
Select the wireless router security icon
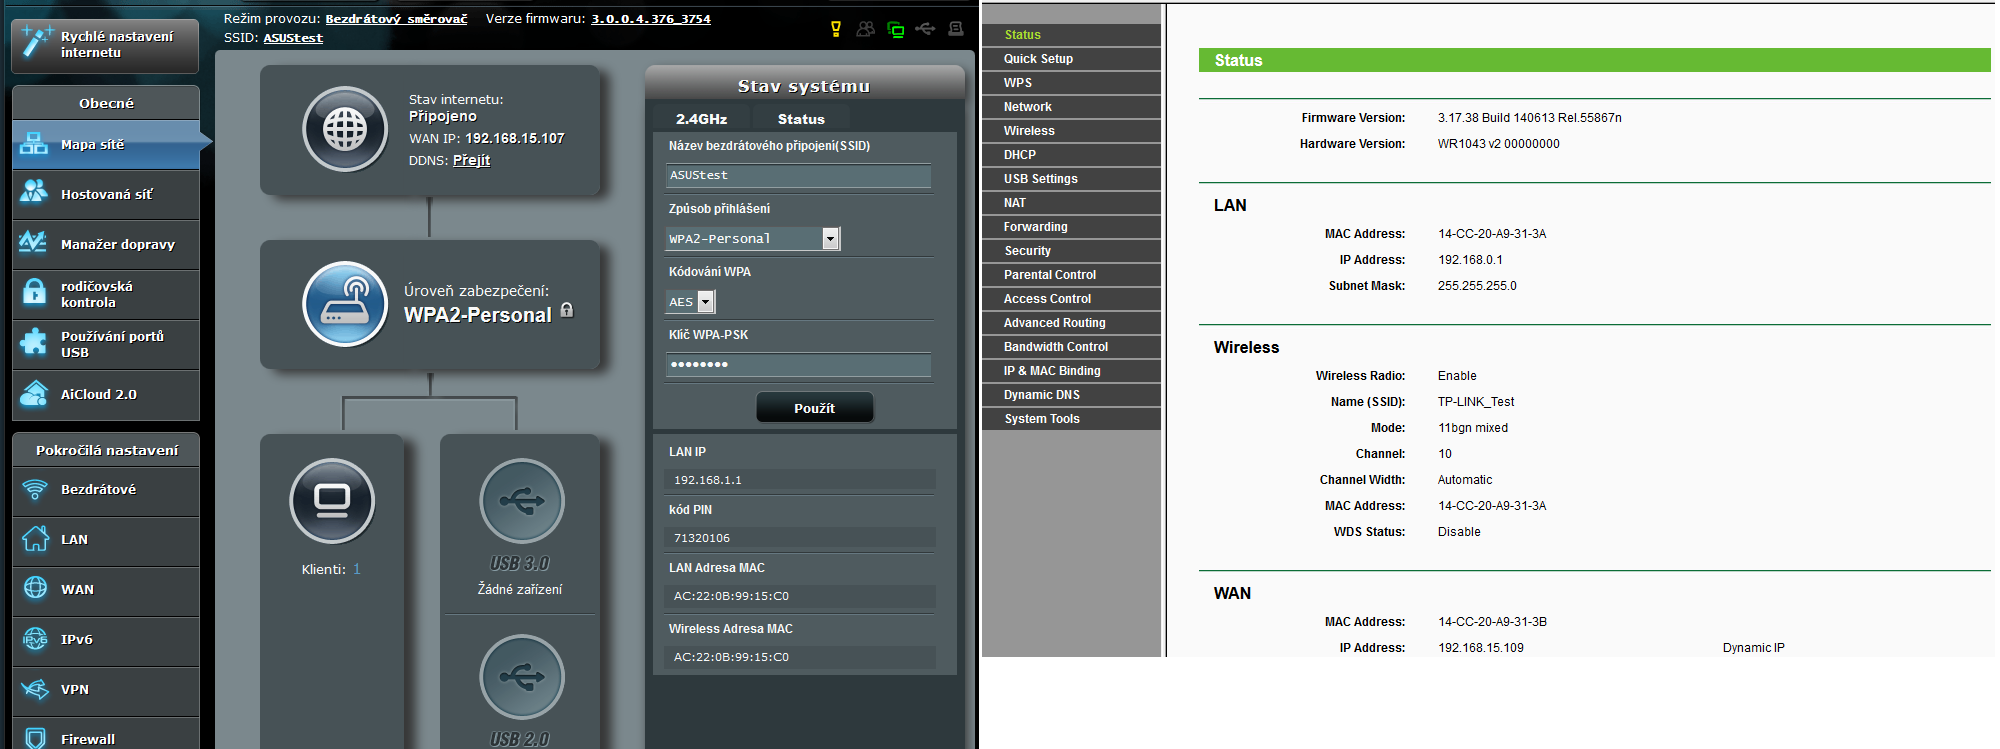coord(345,304)
